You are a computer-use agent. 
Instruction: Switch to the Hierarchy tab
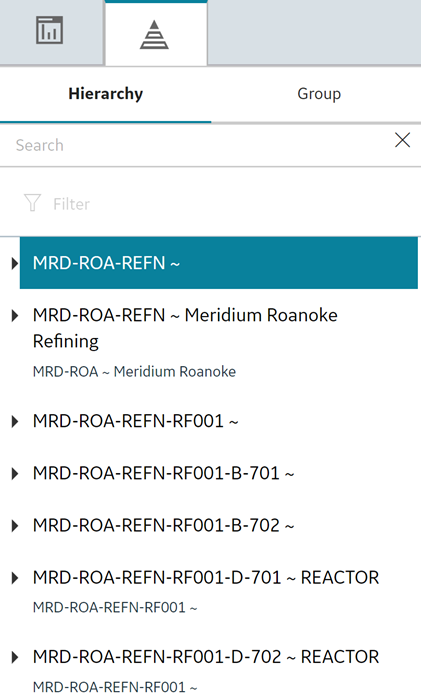point(105,94)
